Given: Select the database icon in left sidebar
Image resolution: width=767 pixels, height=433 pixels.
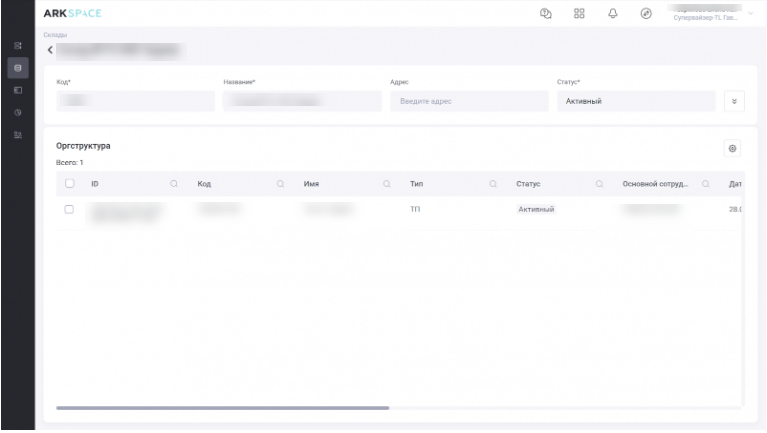Looking at the screenshot, I should point(17,68).
